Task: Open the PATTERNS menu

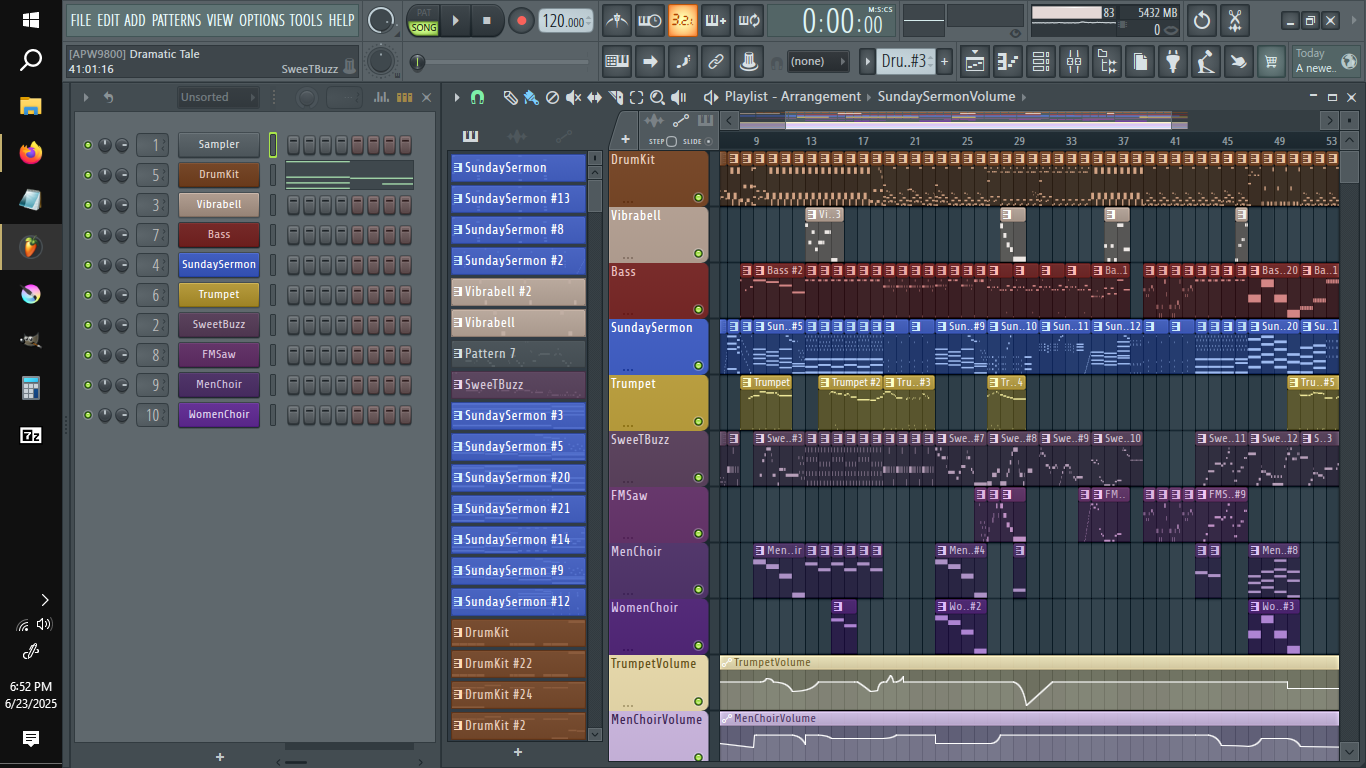Action: (x=176, y=20)
